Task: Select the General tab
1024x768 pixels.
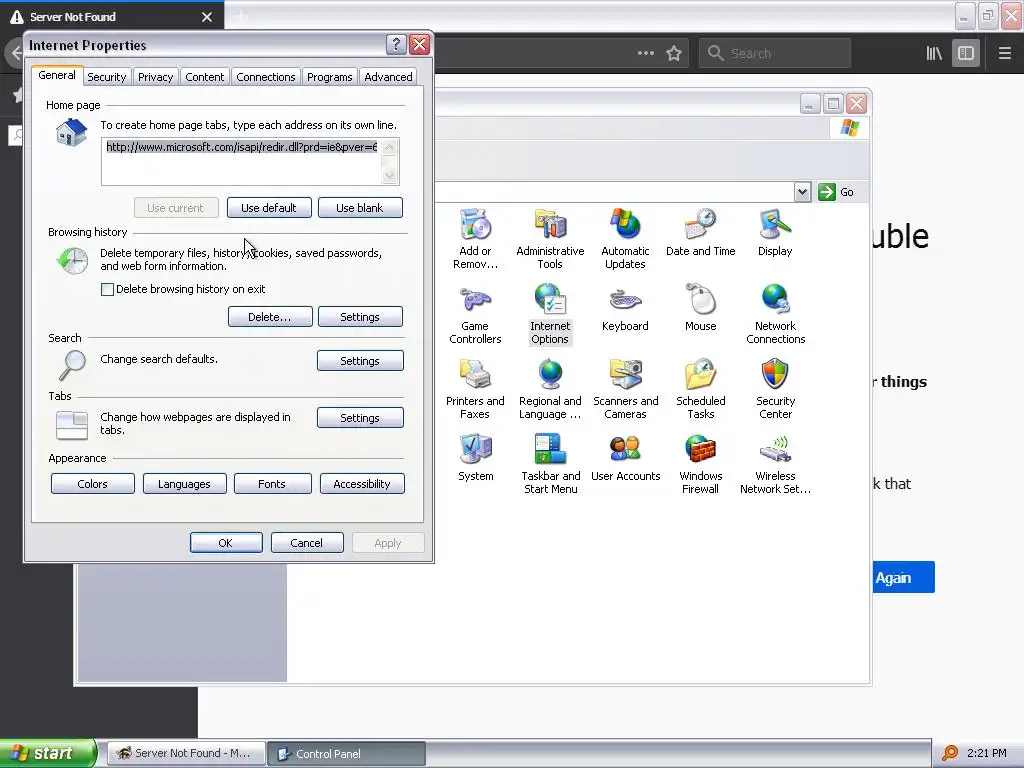Action: (x=57, y=75)
